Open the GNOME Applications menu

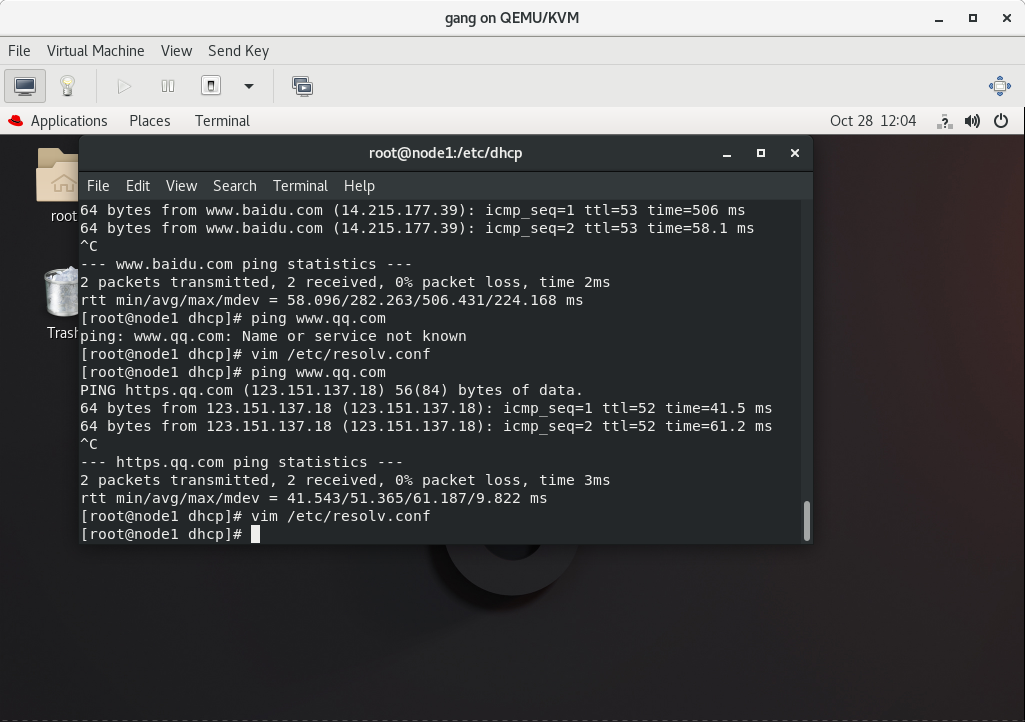69,121
